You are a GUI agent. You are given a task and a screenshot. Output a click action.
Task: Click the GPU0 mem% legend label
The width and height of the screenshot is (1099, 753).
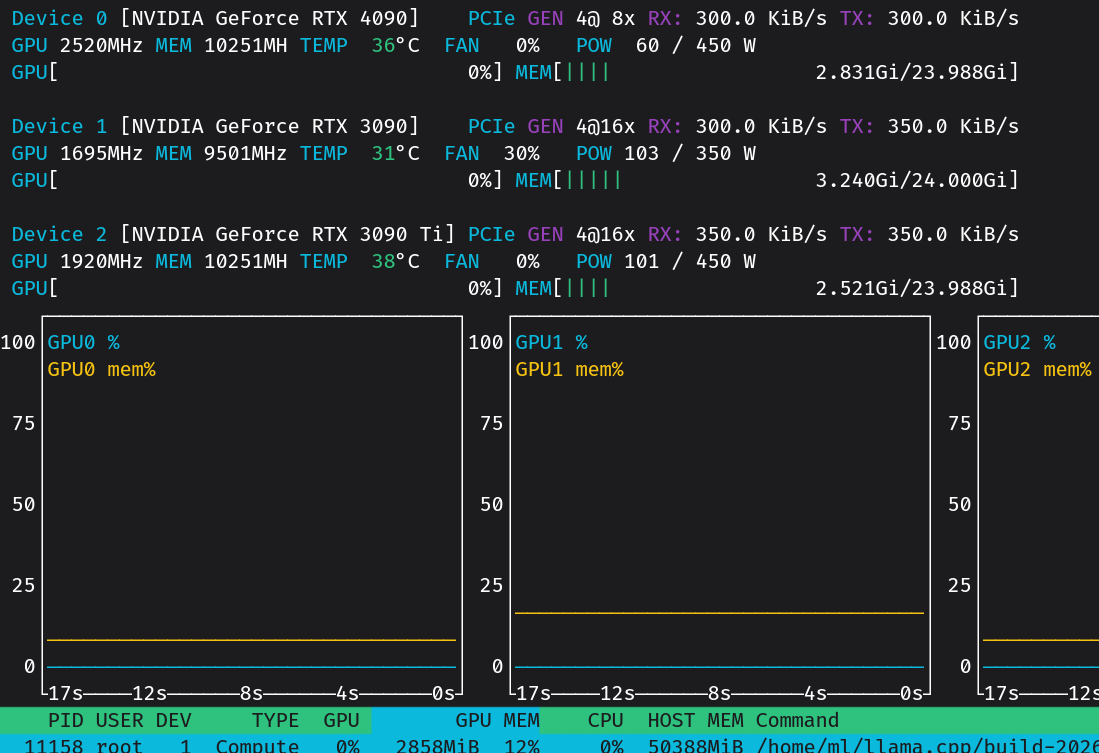tap(102, 369)
